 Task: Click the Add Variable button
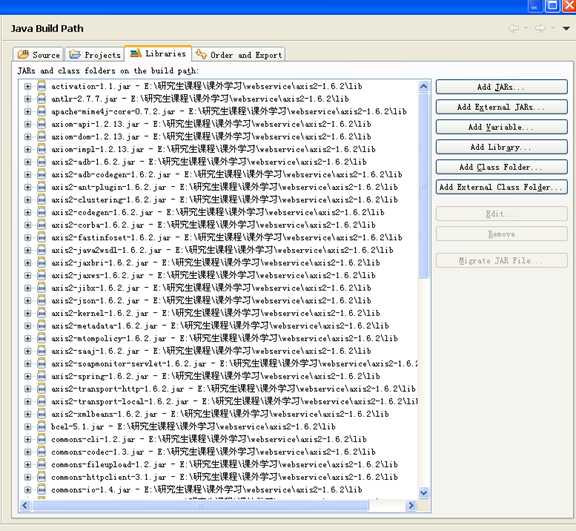click(501, 127)
